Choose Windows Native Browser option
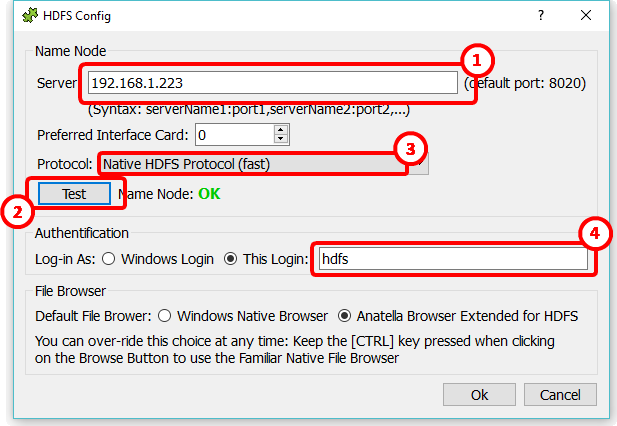Image resolution: width=617 pixels, height=426 pixels. pyautogui.click(x=164, y=316)
